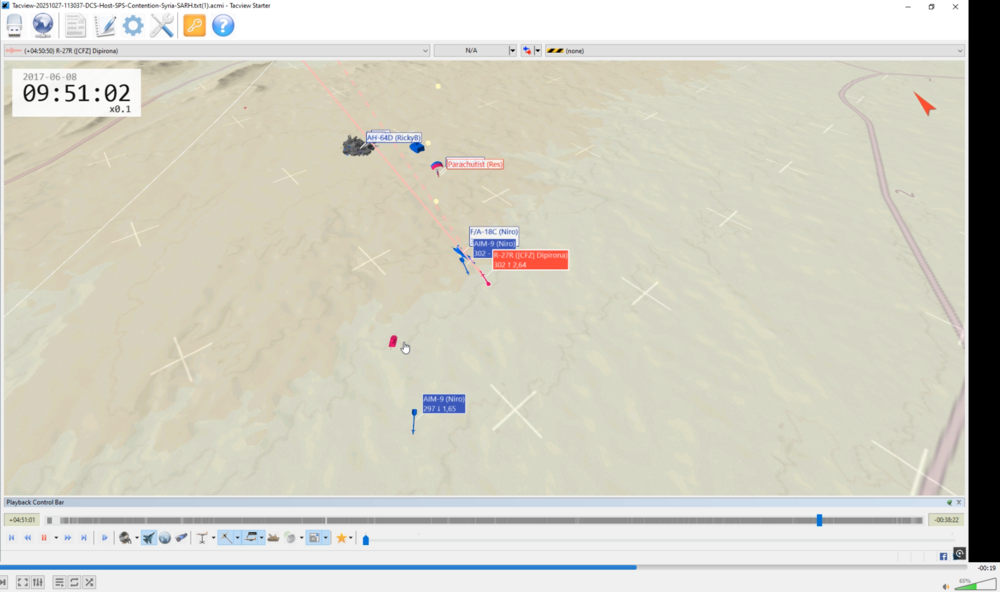This screenshot has width=1000, height=592.
Task: Click the +04:51:01 elapsed time field
Action: 22,520
